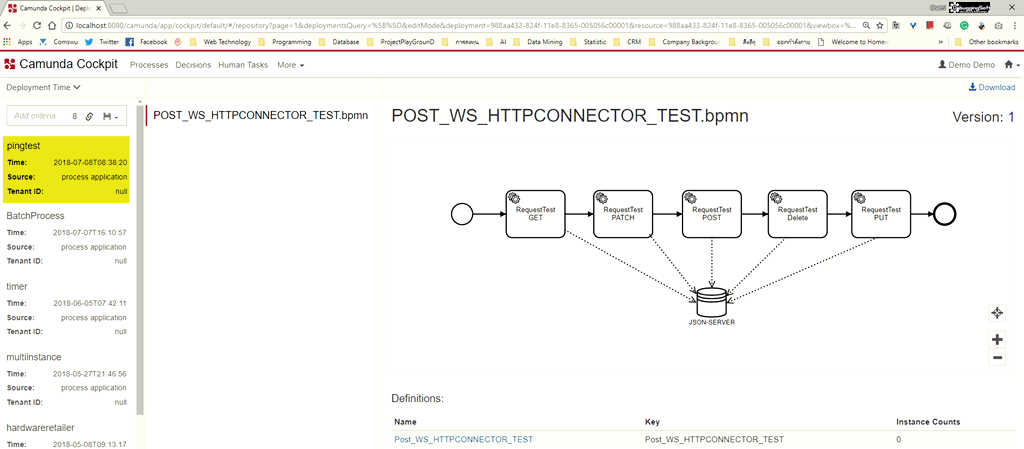Click the JSON-SERVER data store icon
The image size is (1024, 449).
(711, 302)
